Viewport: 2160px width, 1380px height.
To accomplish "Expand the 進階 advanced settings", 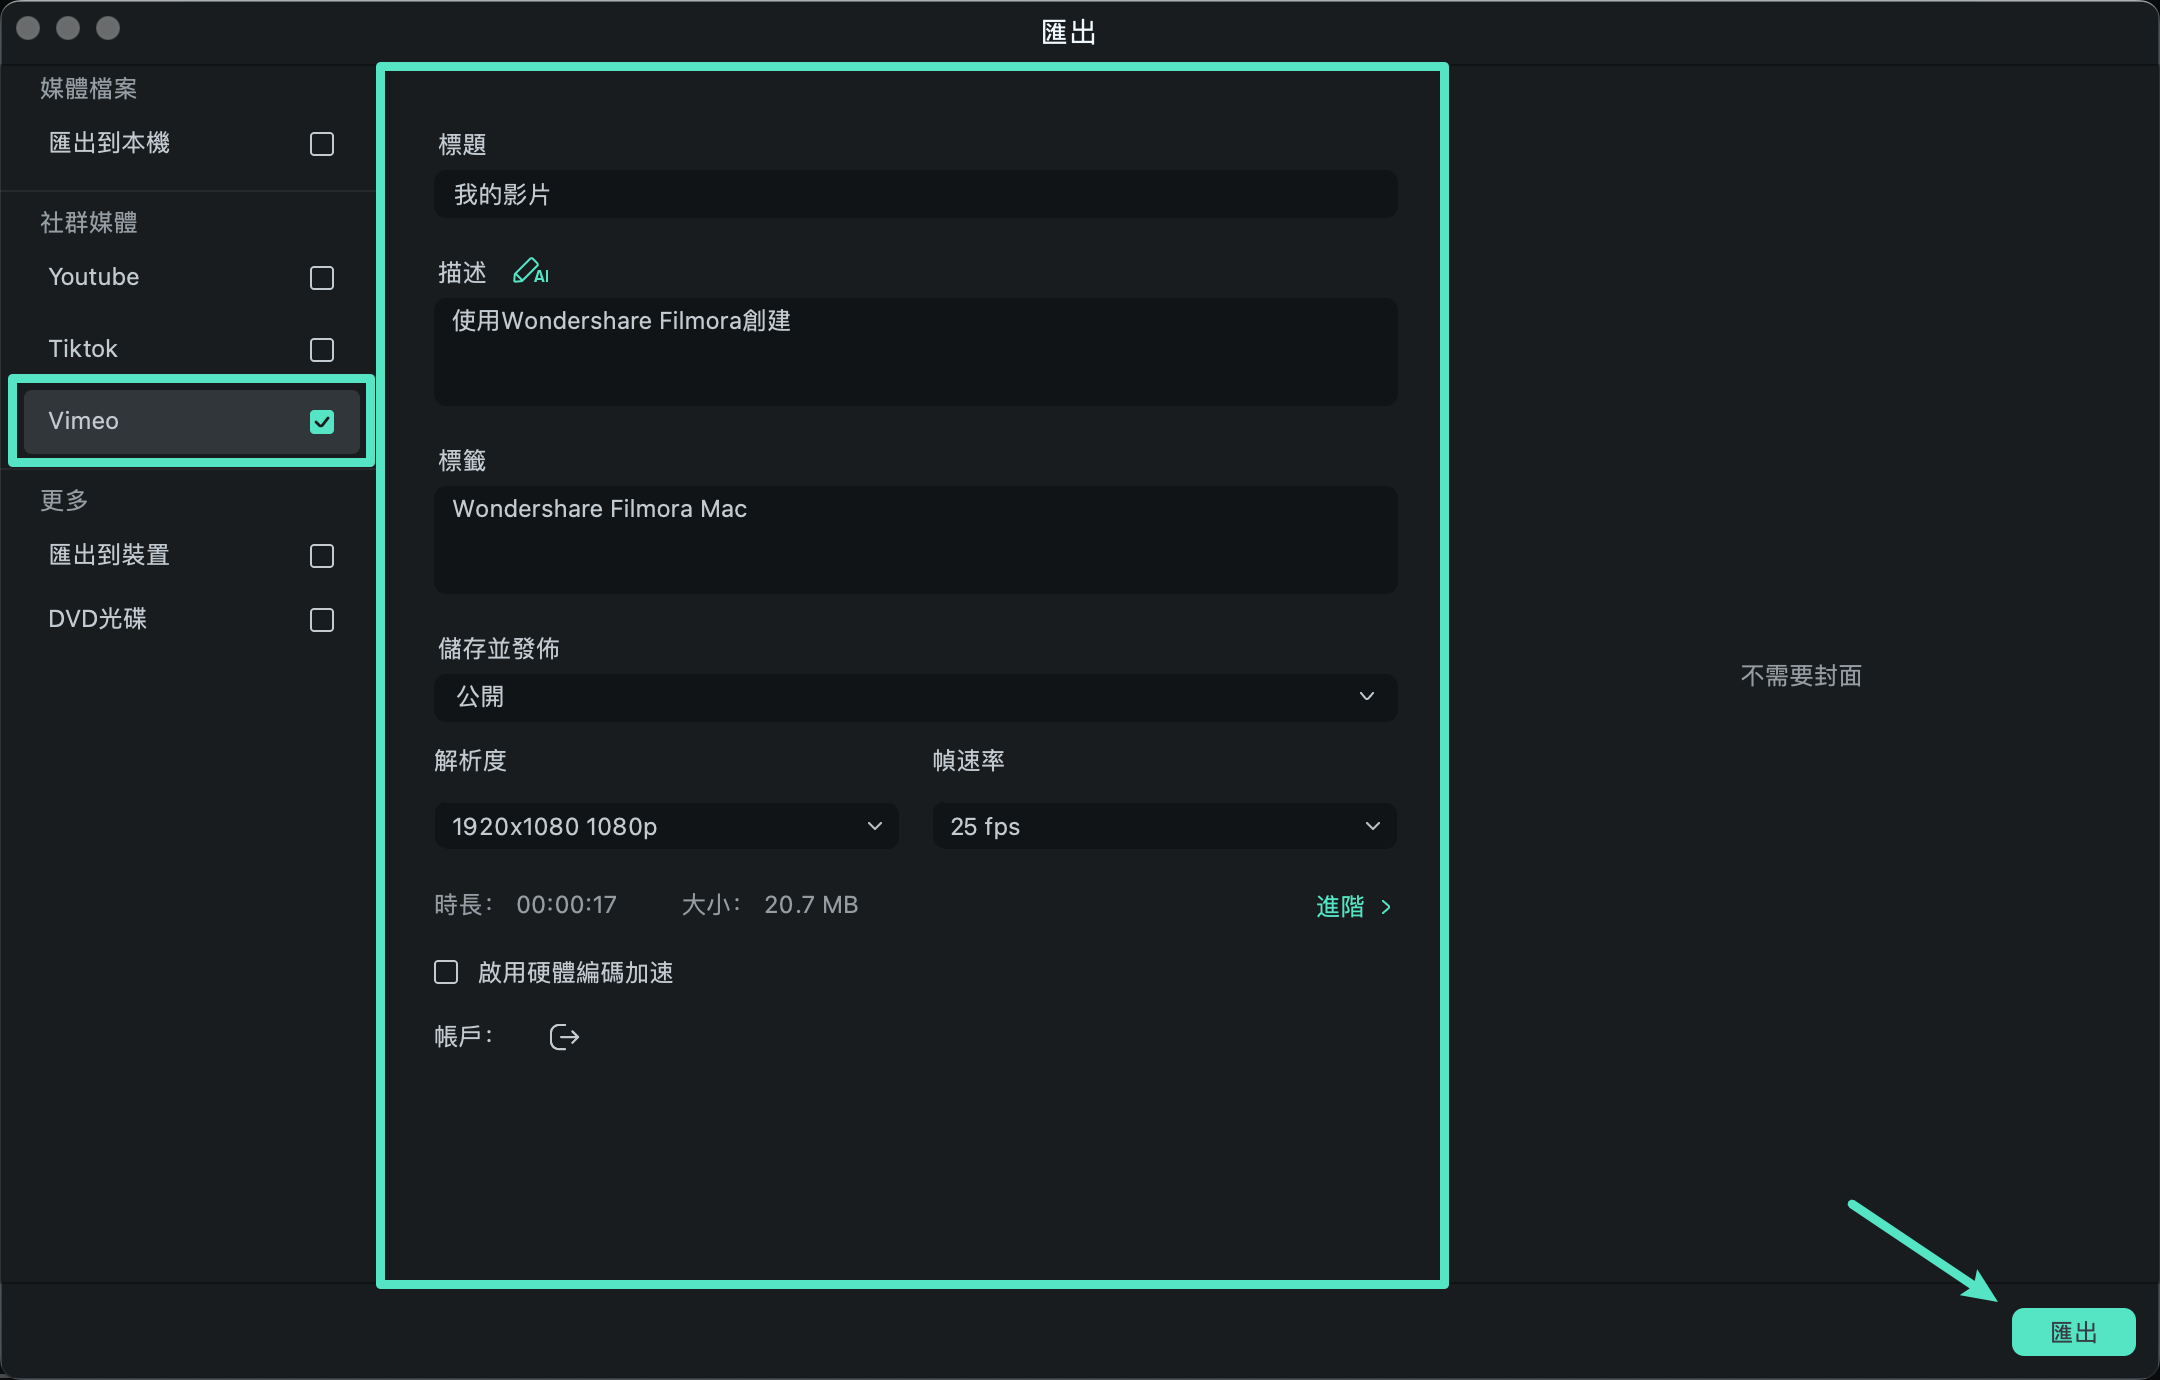I will [1354, 906].
